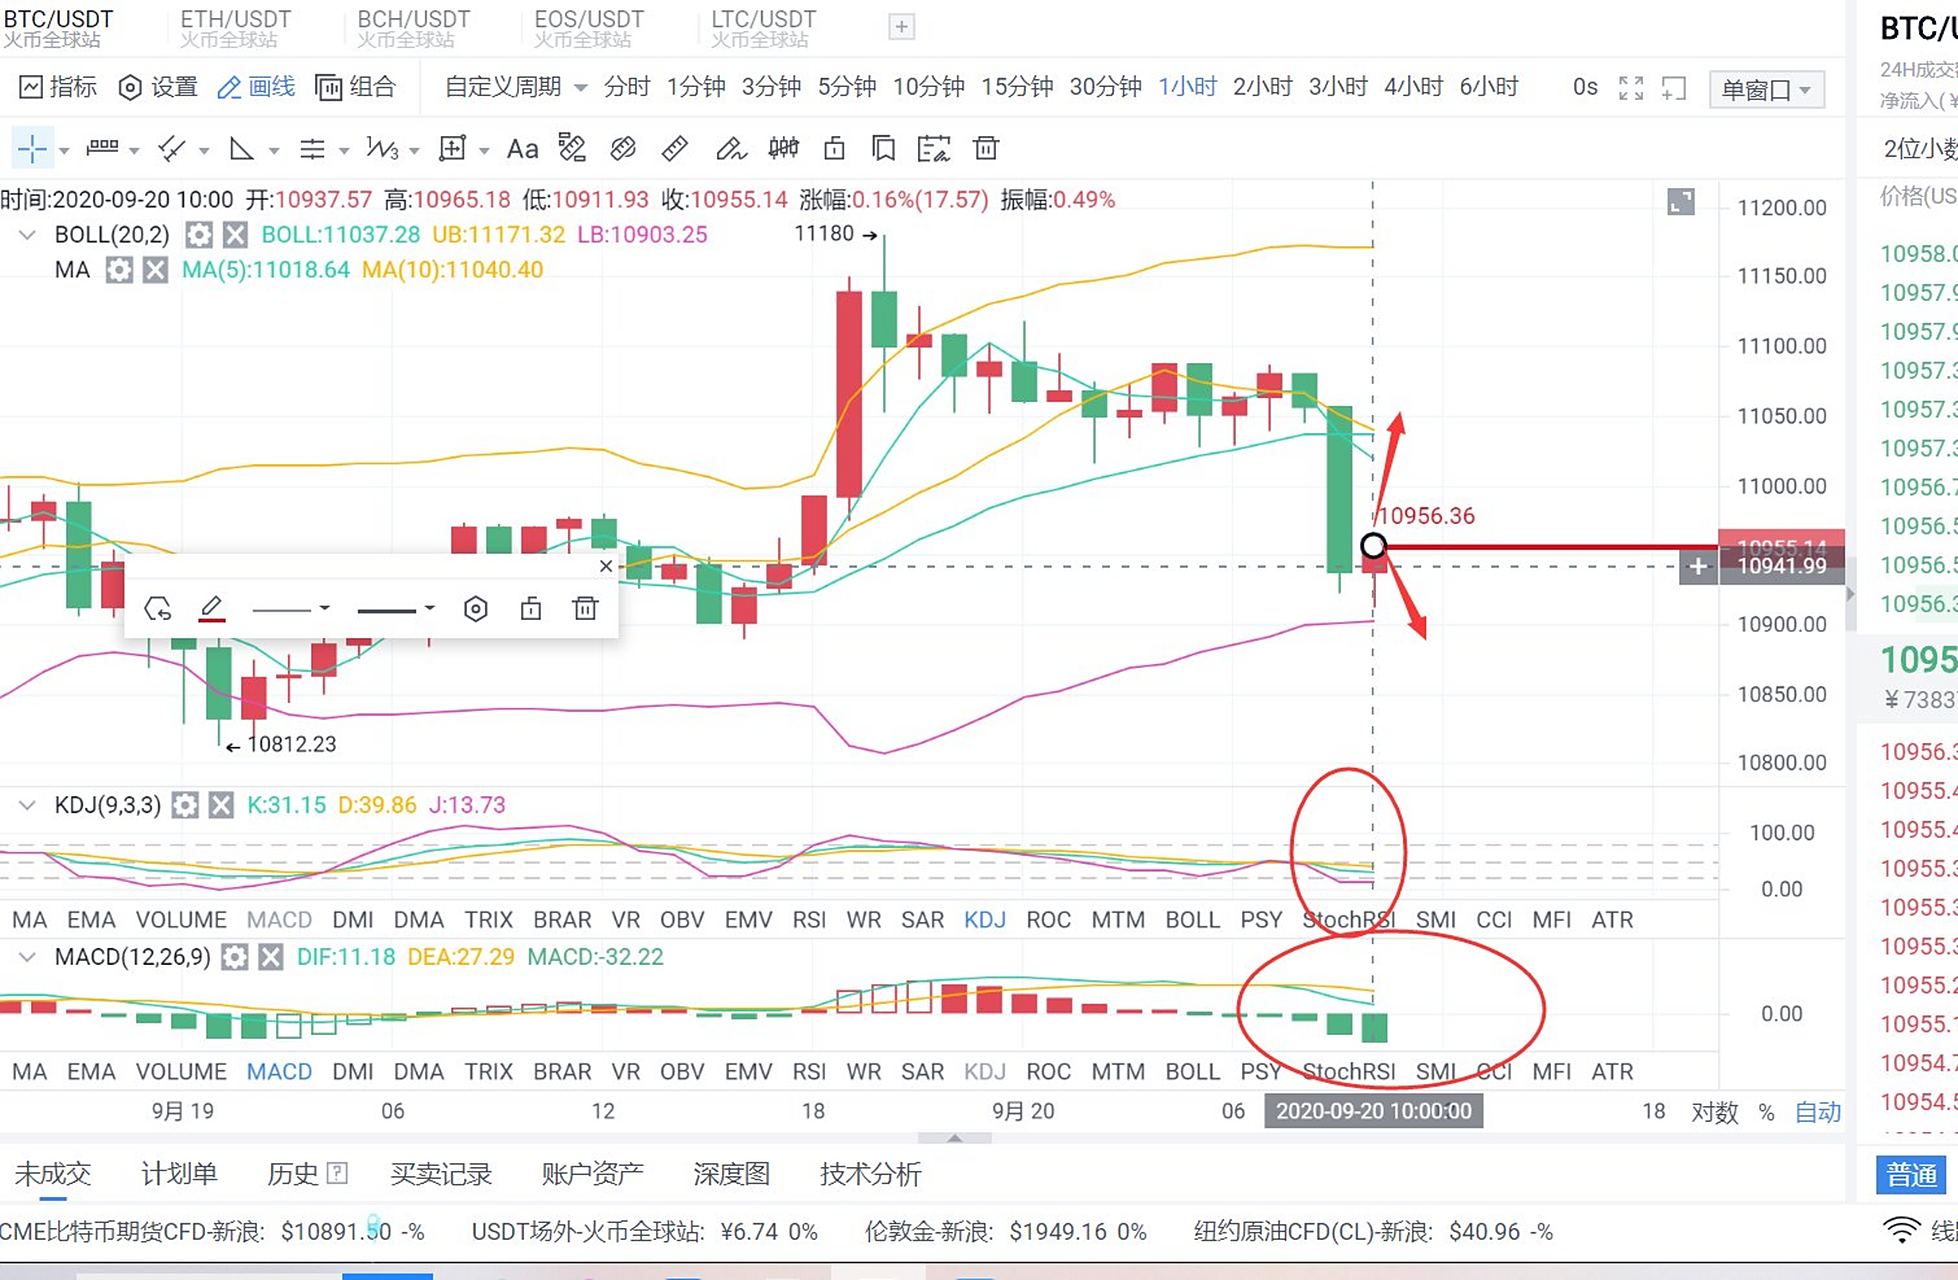Click the 普通 button on the right
The width and height of the screenshot is (1958, 1280).
[x=1910, y=1174]
